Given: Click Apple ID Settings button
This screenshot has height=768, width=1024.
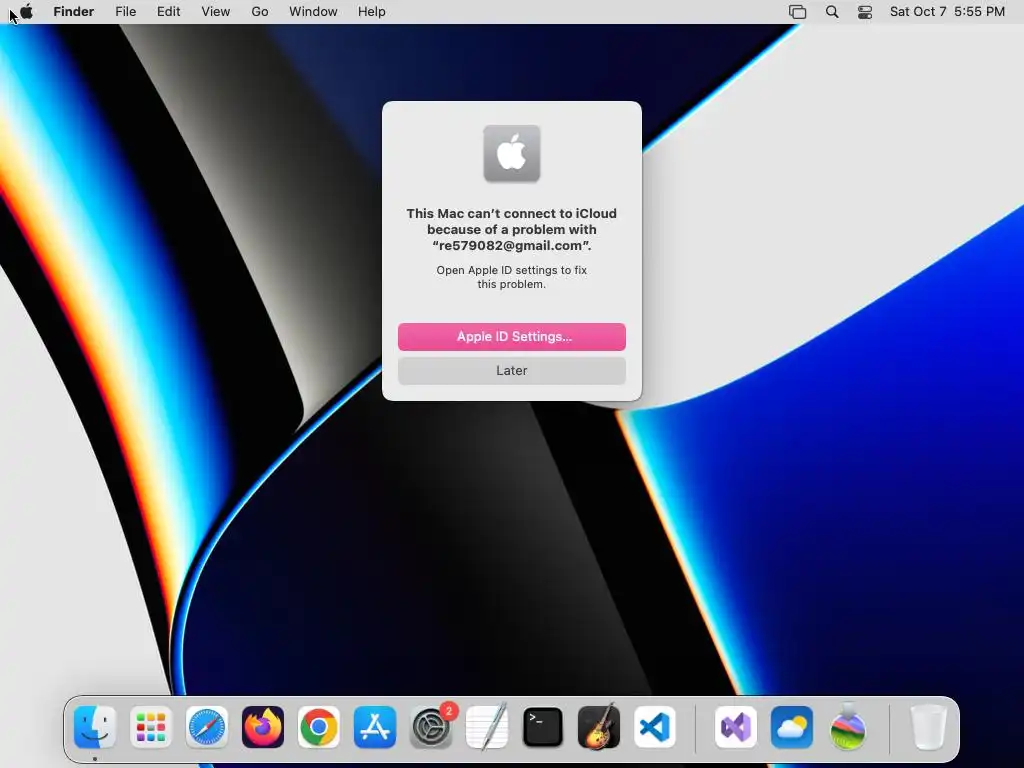Looking at the screenshot, I should click(512, 337).
